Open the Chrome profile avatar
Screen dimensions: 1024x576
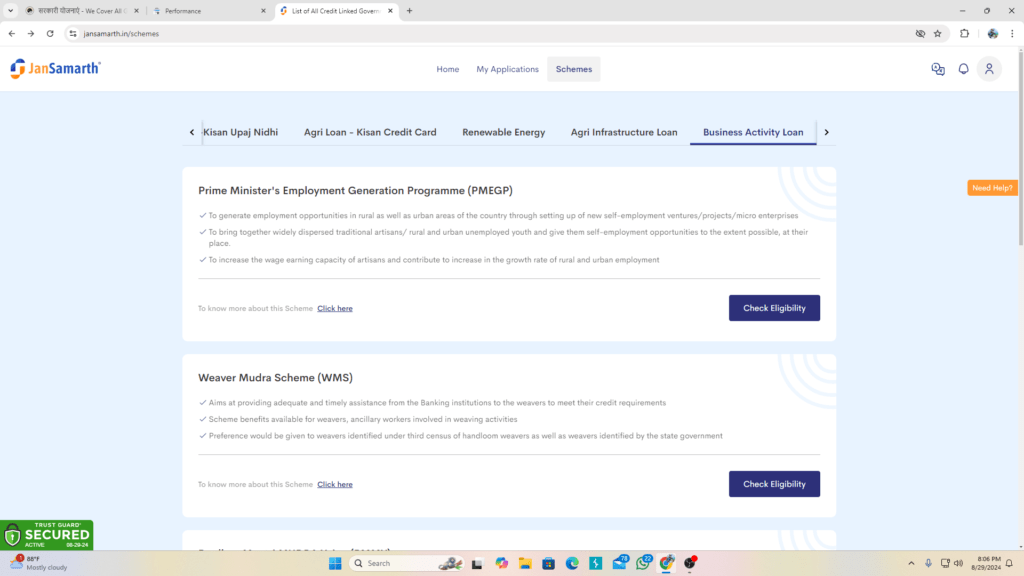point(993,33)
